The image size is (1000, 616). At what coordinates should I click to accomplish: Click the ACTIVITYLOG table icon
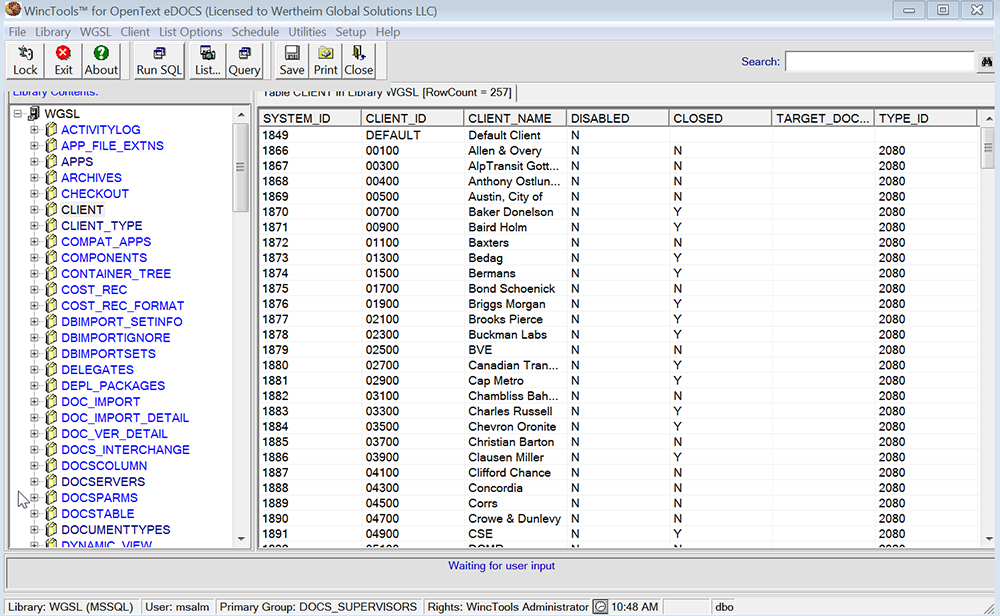(51, 129)
